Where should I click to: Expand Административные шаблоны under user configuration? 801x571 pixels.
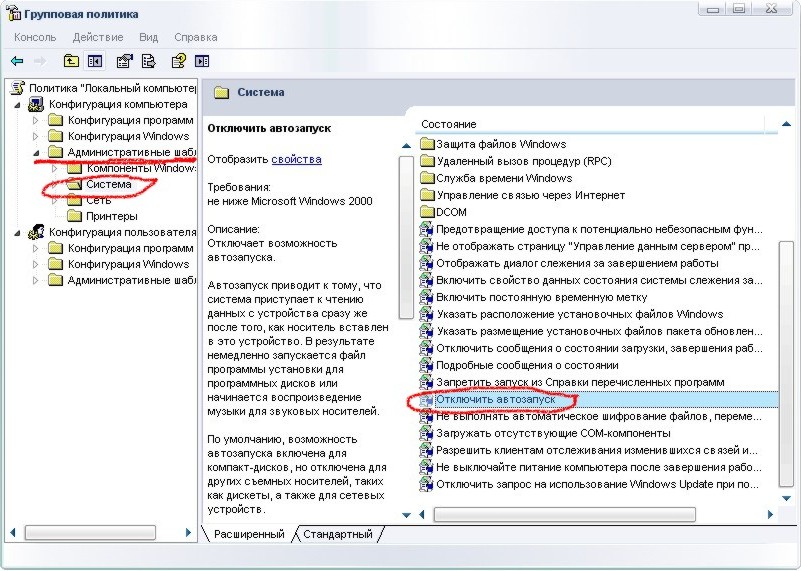[x=35, y=280]
